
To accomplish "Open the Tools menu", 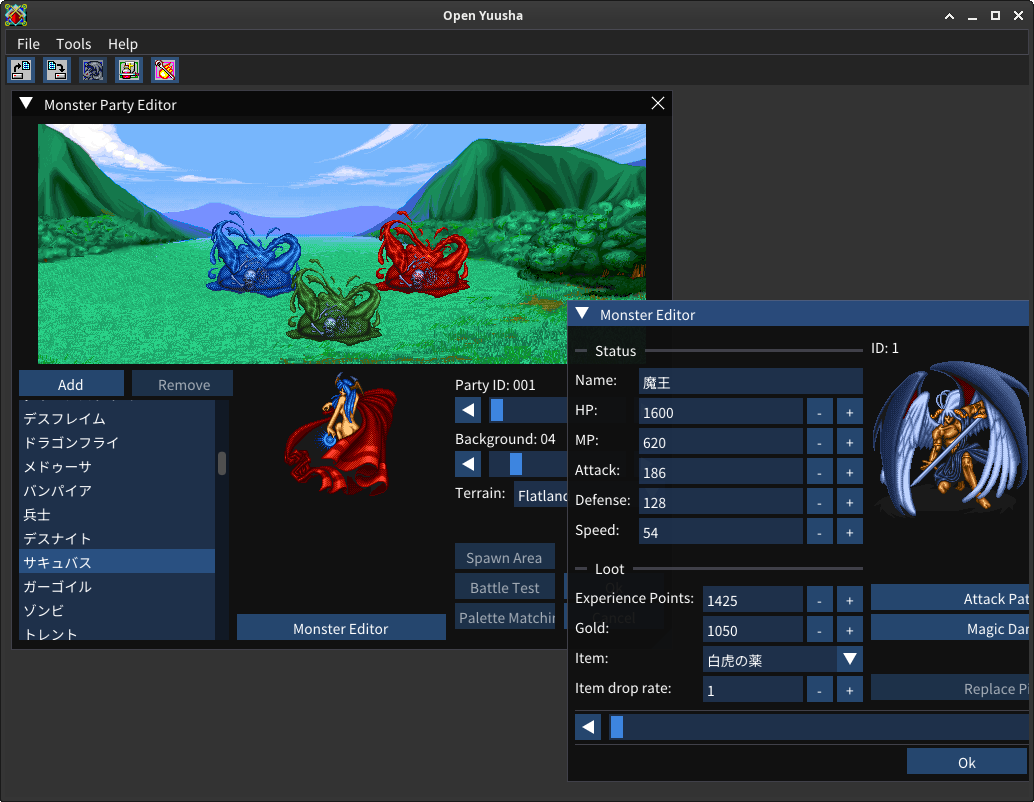I will coord(73,44).
